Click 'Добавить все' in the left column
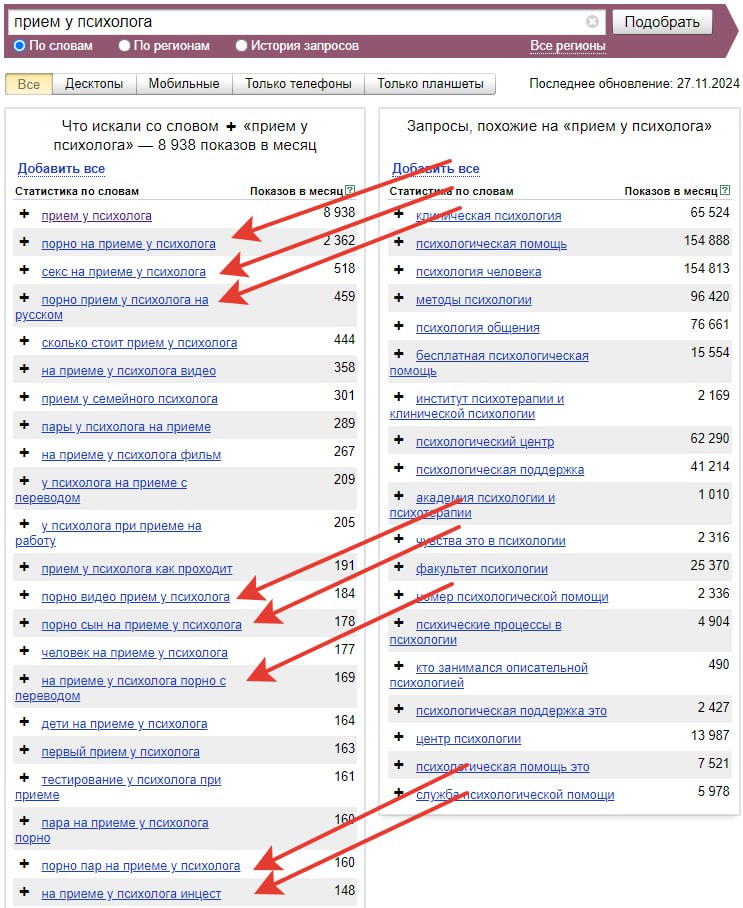Screen dimensions: 743x908 (61, 169)
